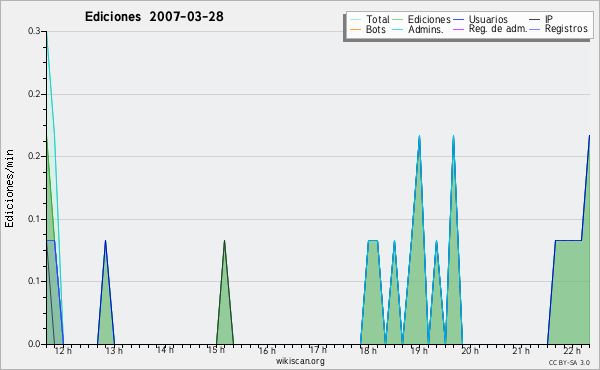The width and height of the screenshot is (600, 370).
Task: Click the chart title Ediciones 2007-03-28
Action: [x=154, y=16]
